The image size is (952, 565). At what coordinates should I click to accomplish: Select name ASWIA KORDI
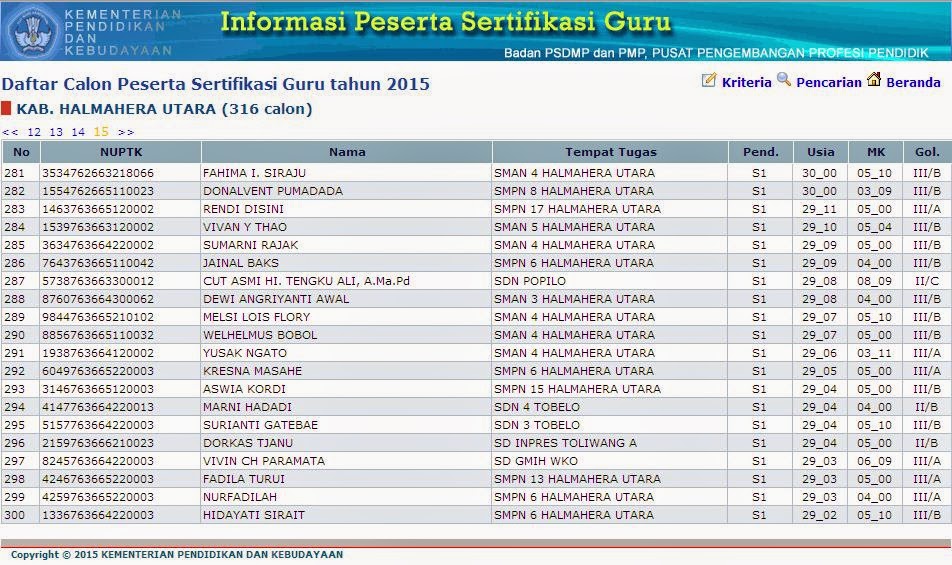point(244,389)
